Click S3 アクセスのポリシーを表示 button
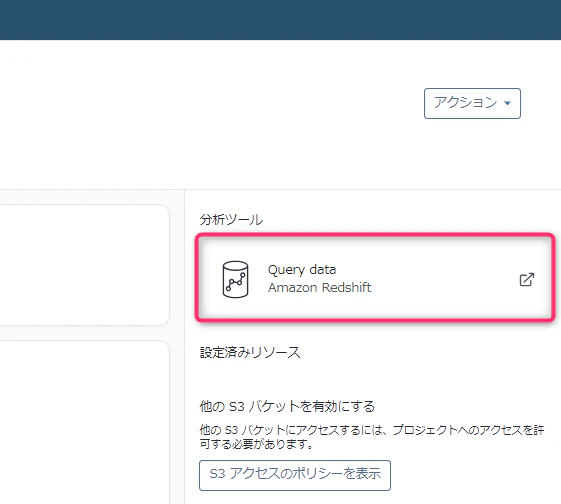Screen dimensions: 561x504 [295, 475]
